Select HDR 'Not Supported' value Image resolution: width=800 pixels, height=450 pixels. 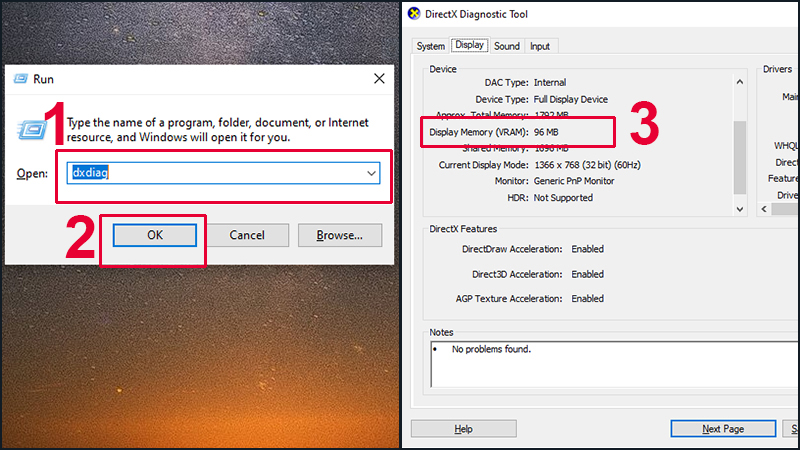point(563,198)
